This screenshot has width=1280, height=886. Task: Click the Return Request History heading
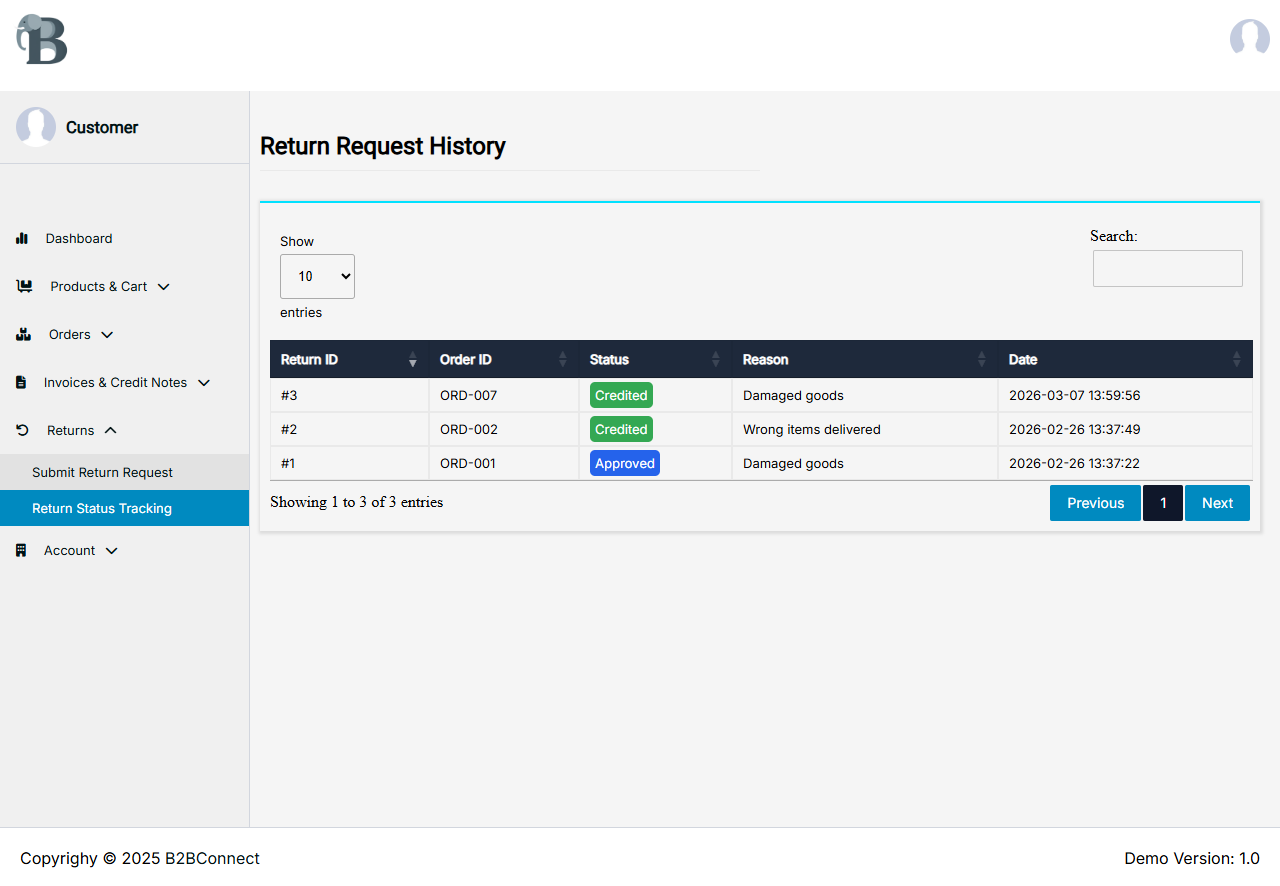[x=383, y=146]
